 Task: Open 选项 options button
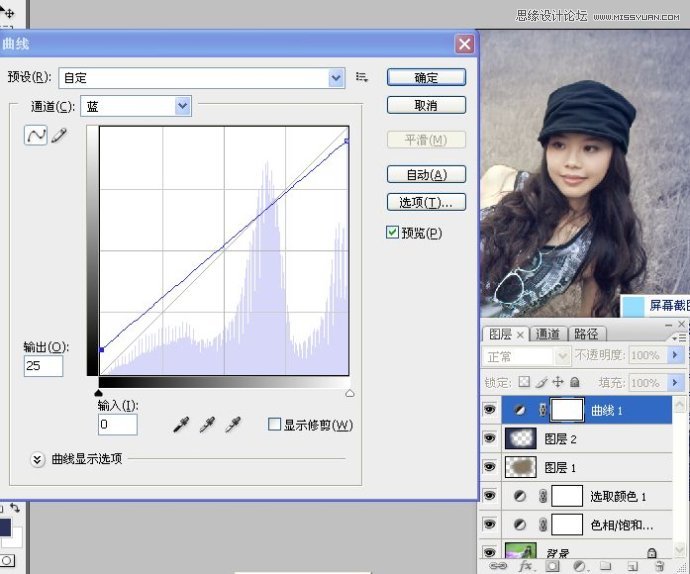click(426, 202)
